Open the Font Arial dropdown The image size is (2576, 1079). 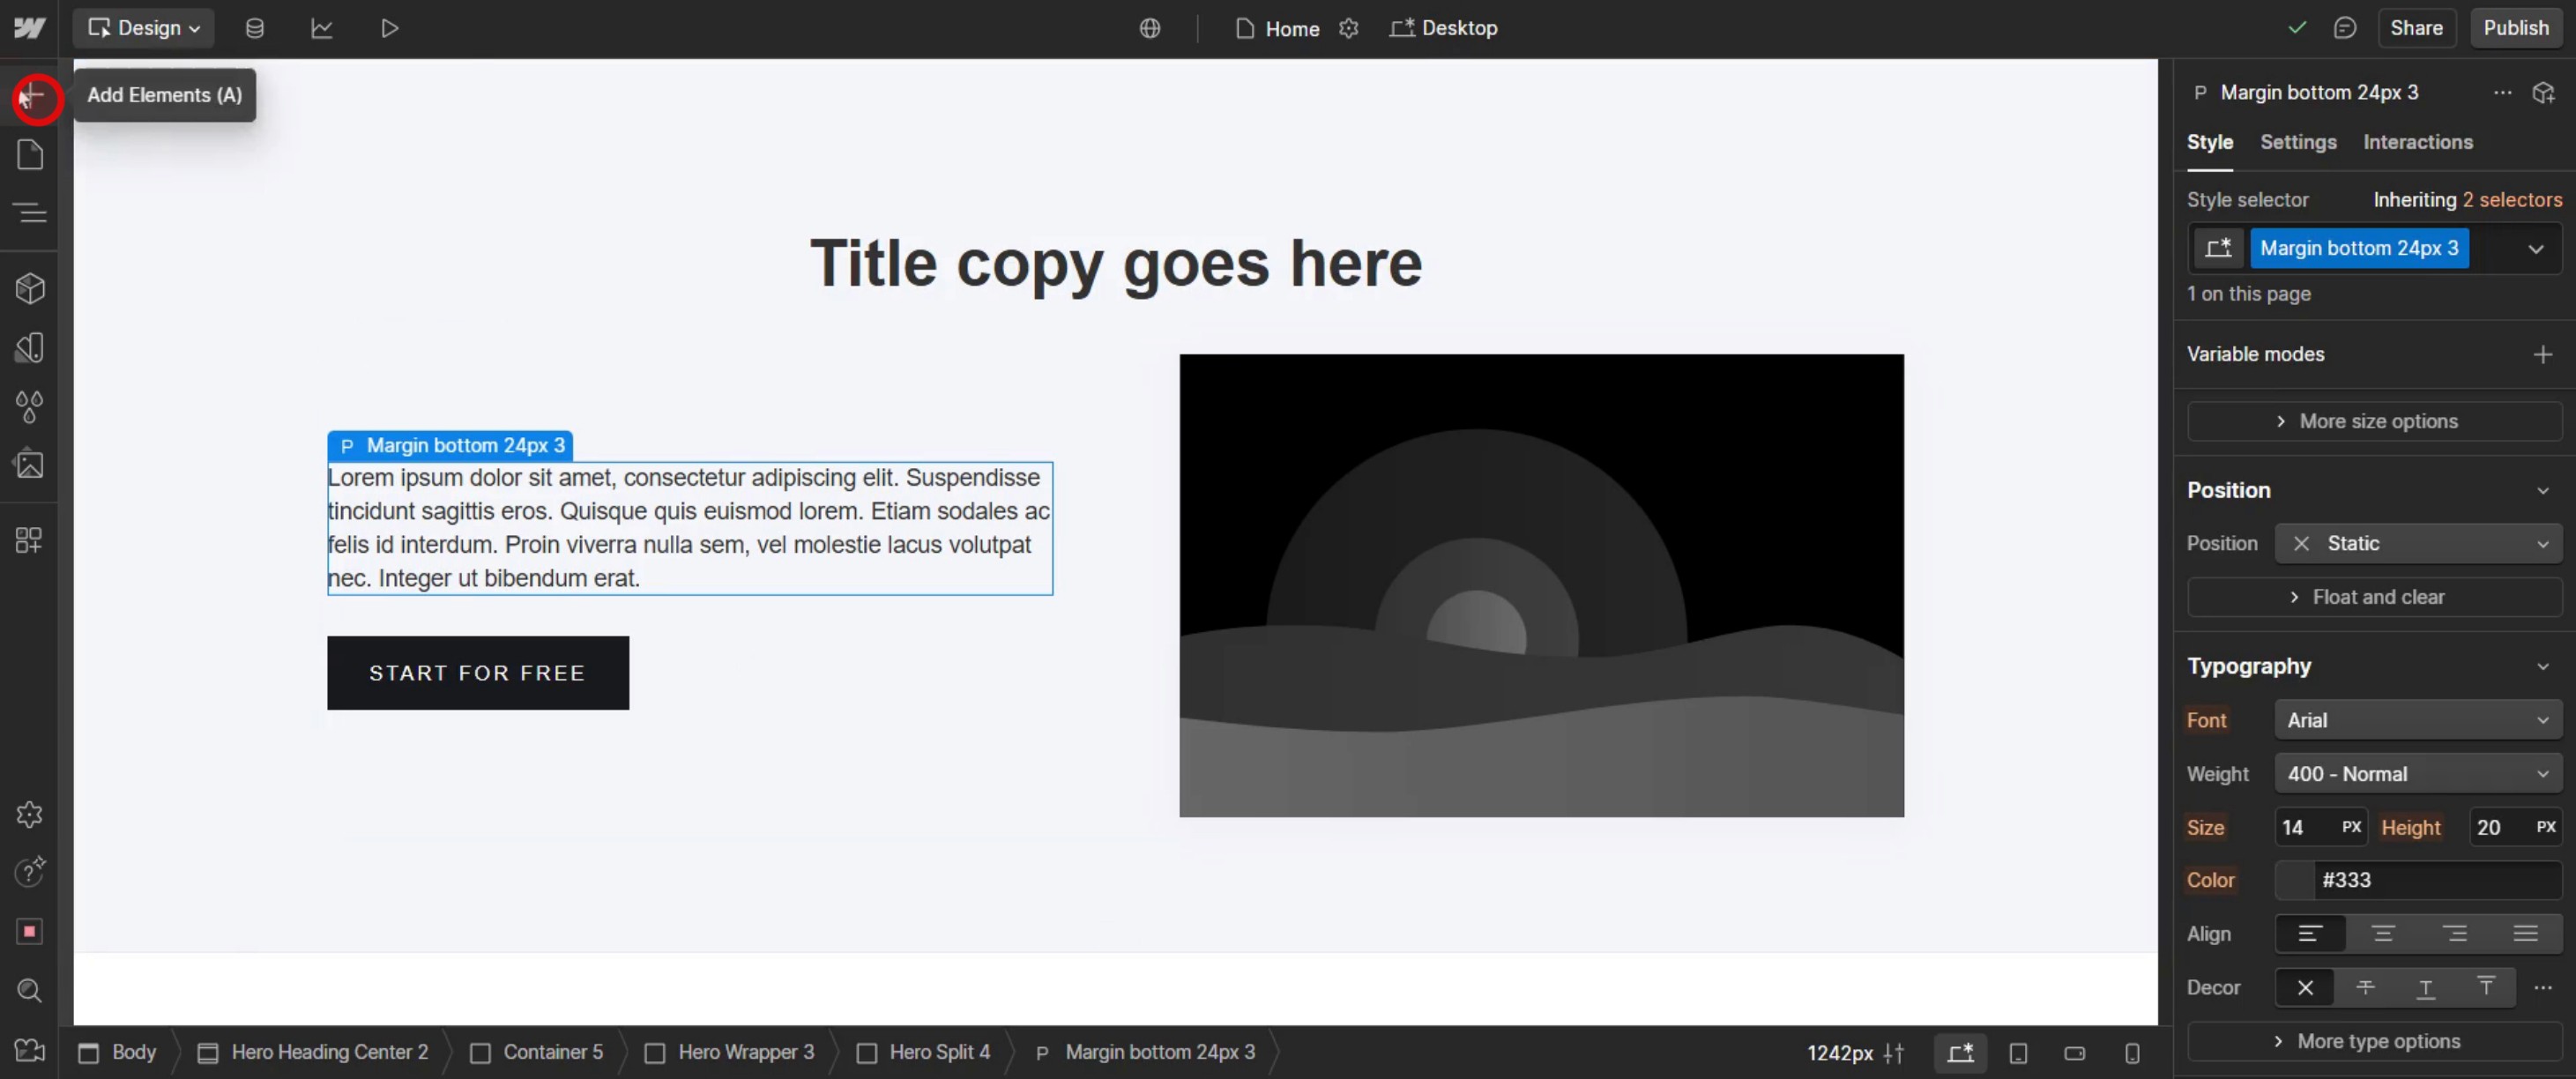tap(2417, 720)
